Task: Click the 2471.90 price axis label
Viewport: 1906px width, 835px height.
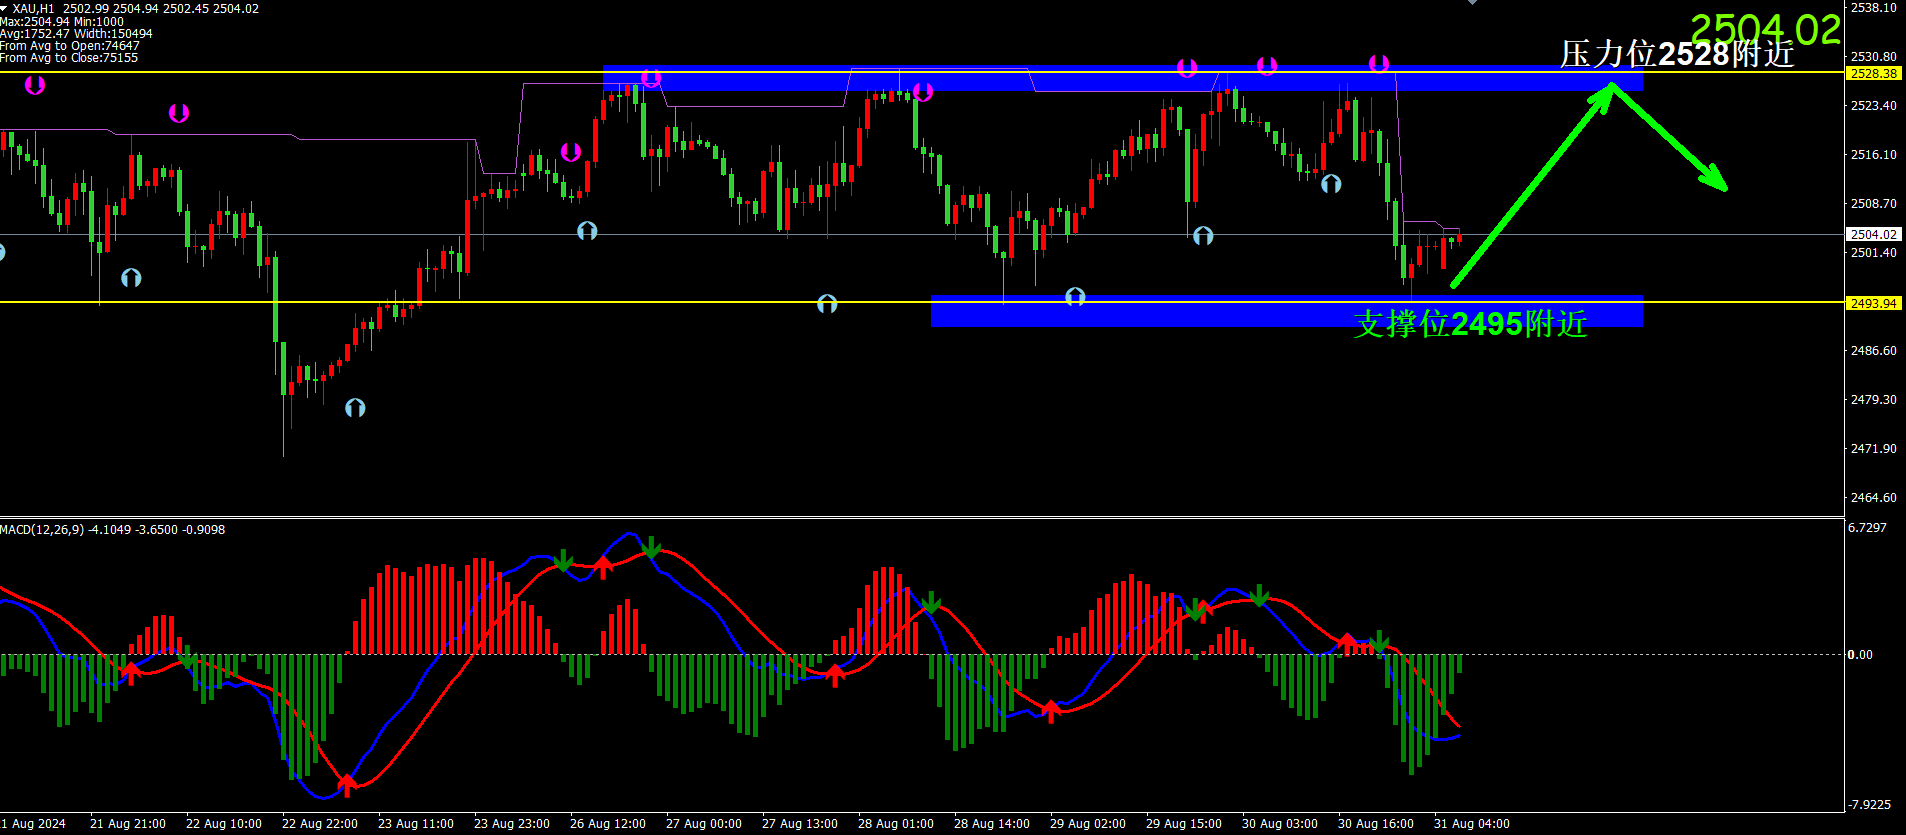Action: (1873, 448)
